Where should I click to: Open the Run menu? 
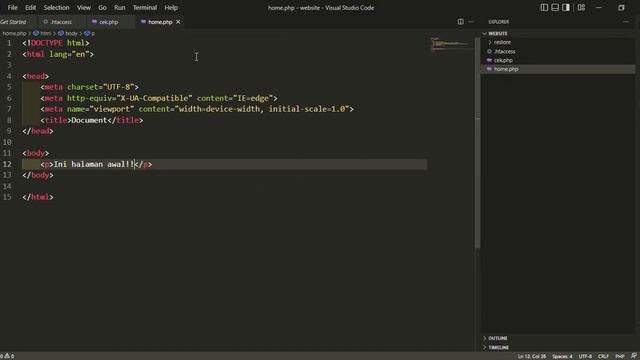120,7
